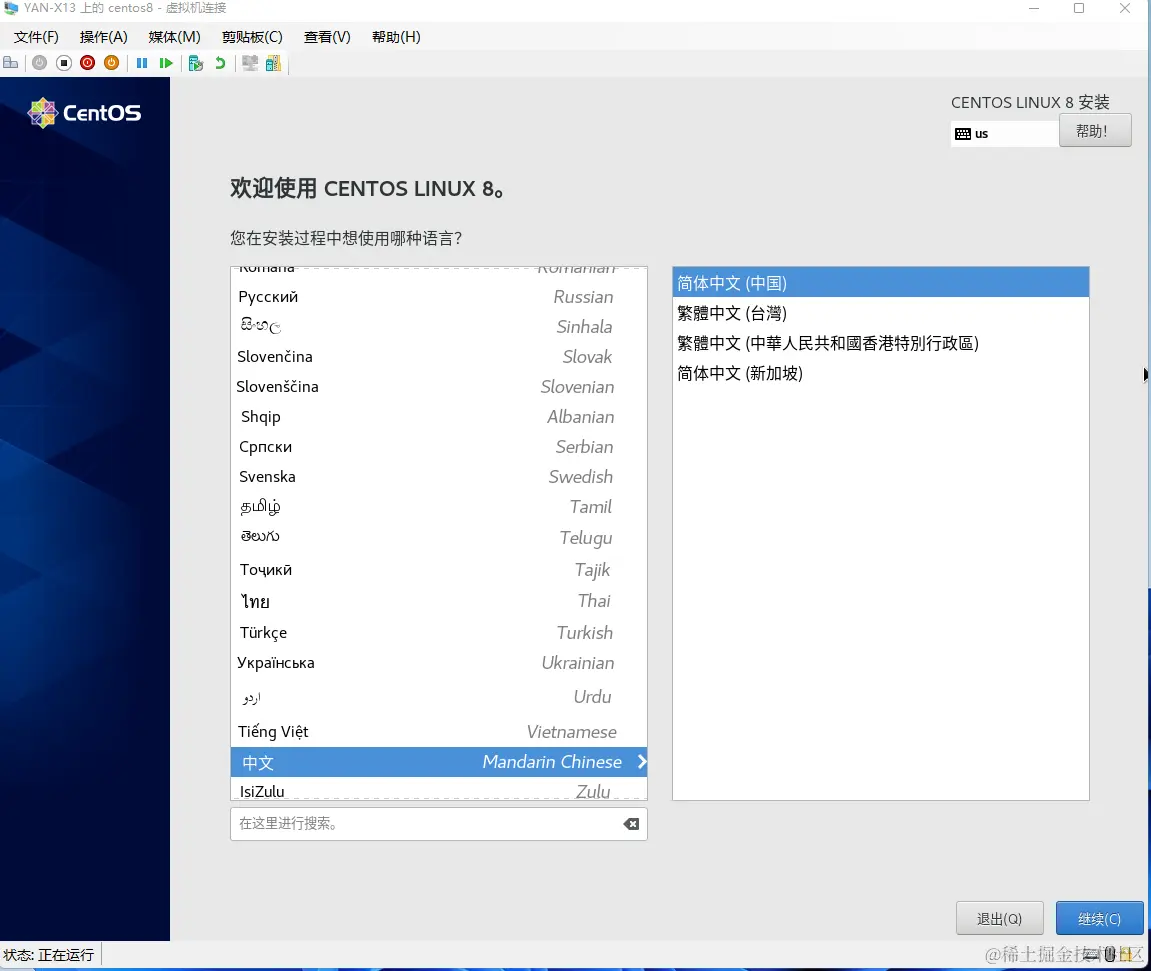
Task: Turn off the VM with the stop icon
Action: (x=64, y=63)
